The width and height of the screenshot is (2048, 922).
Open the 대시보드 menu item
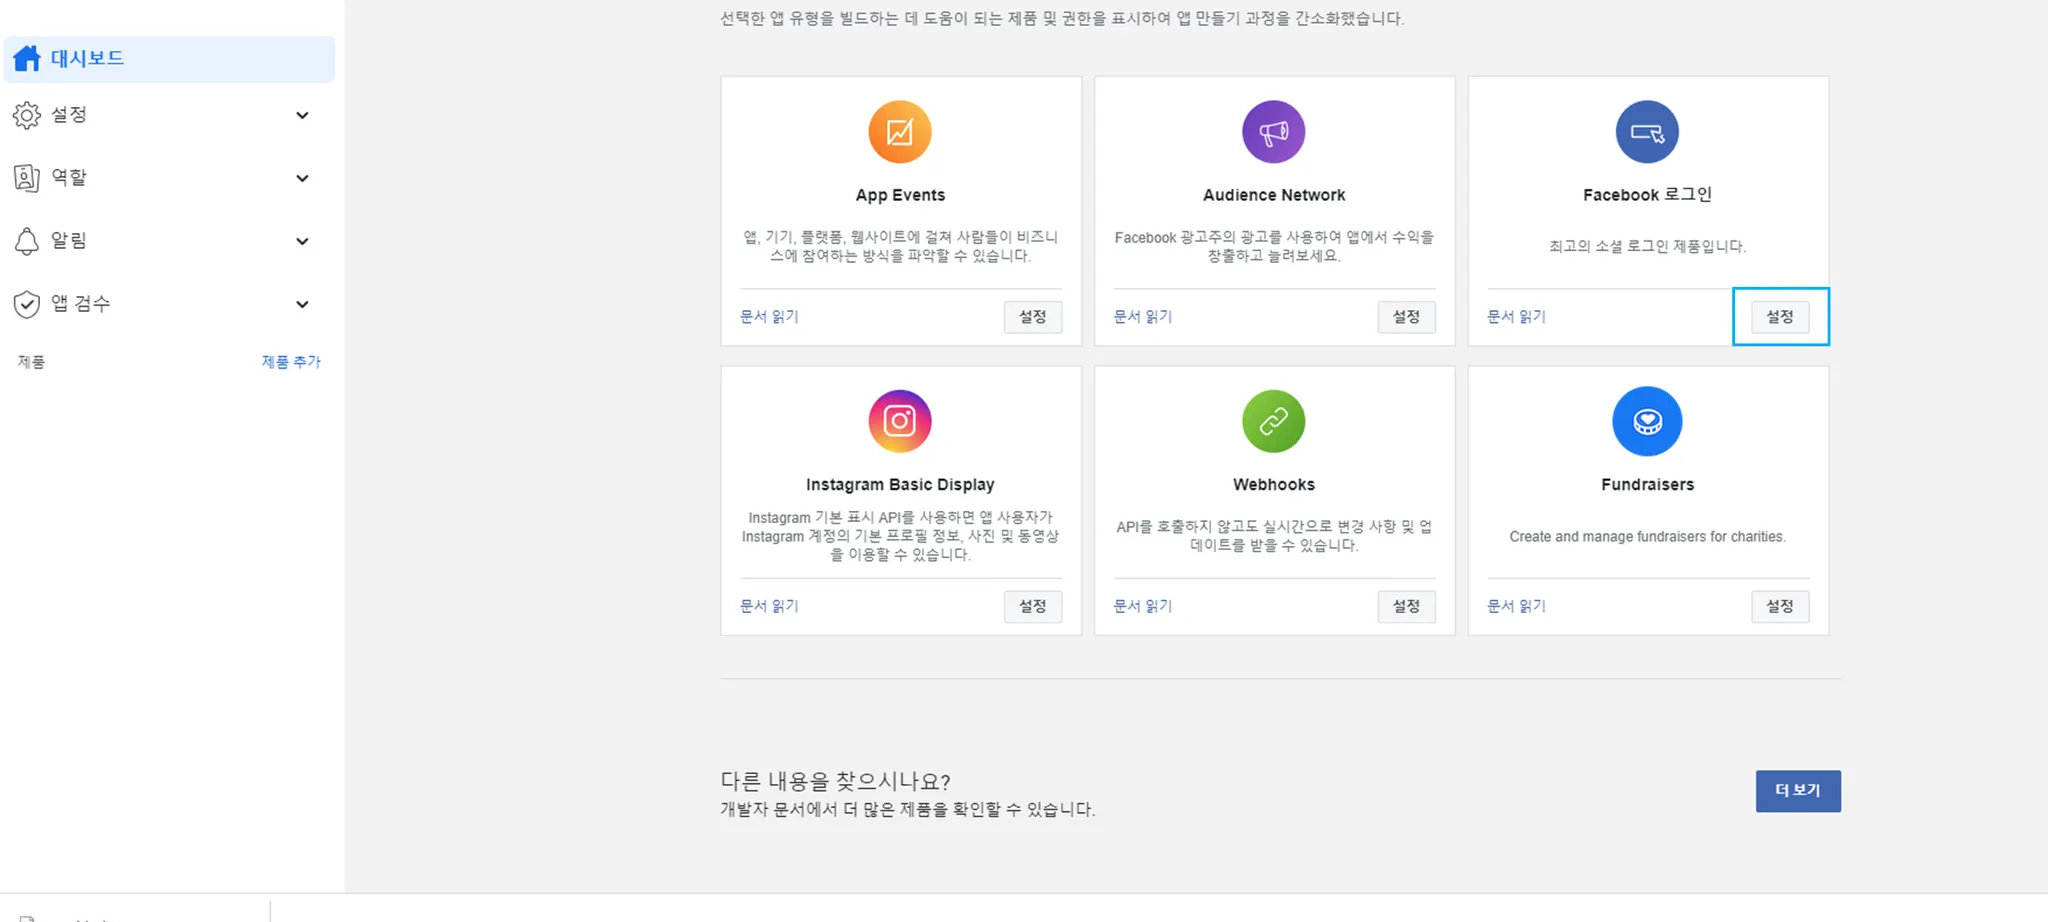pos(169,59)
